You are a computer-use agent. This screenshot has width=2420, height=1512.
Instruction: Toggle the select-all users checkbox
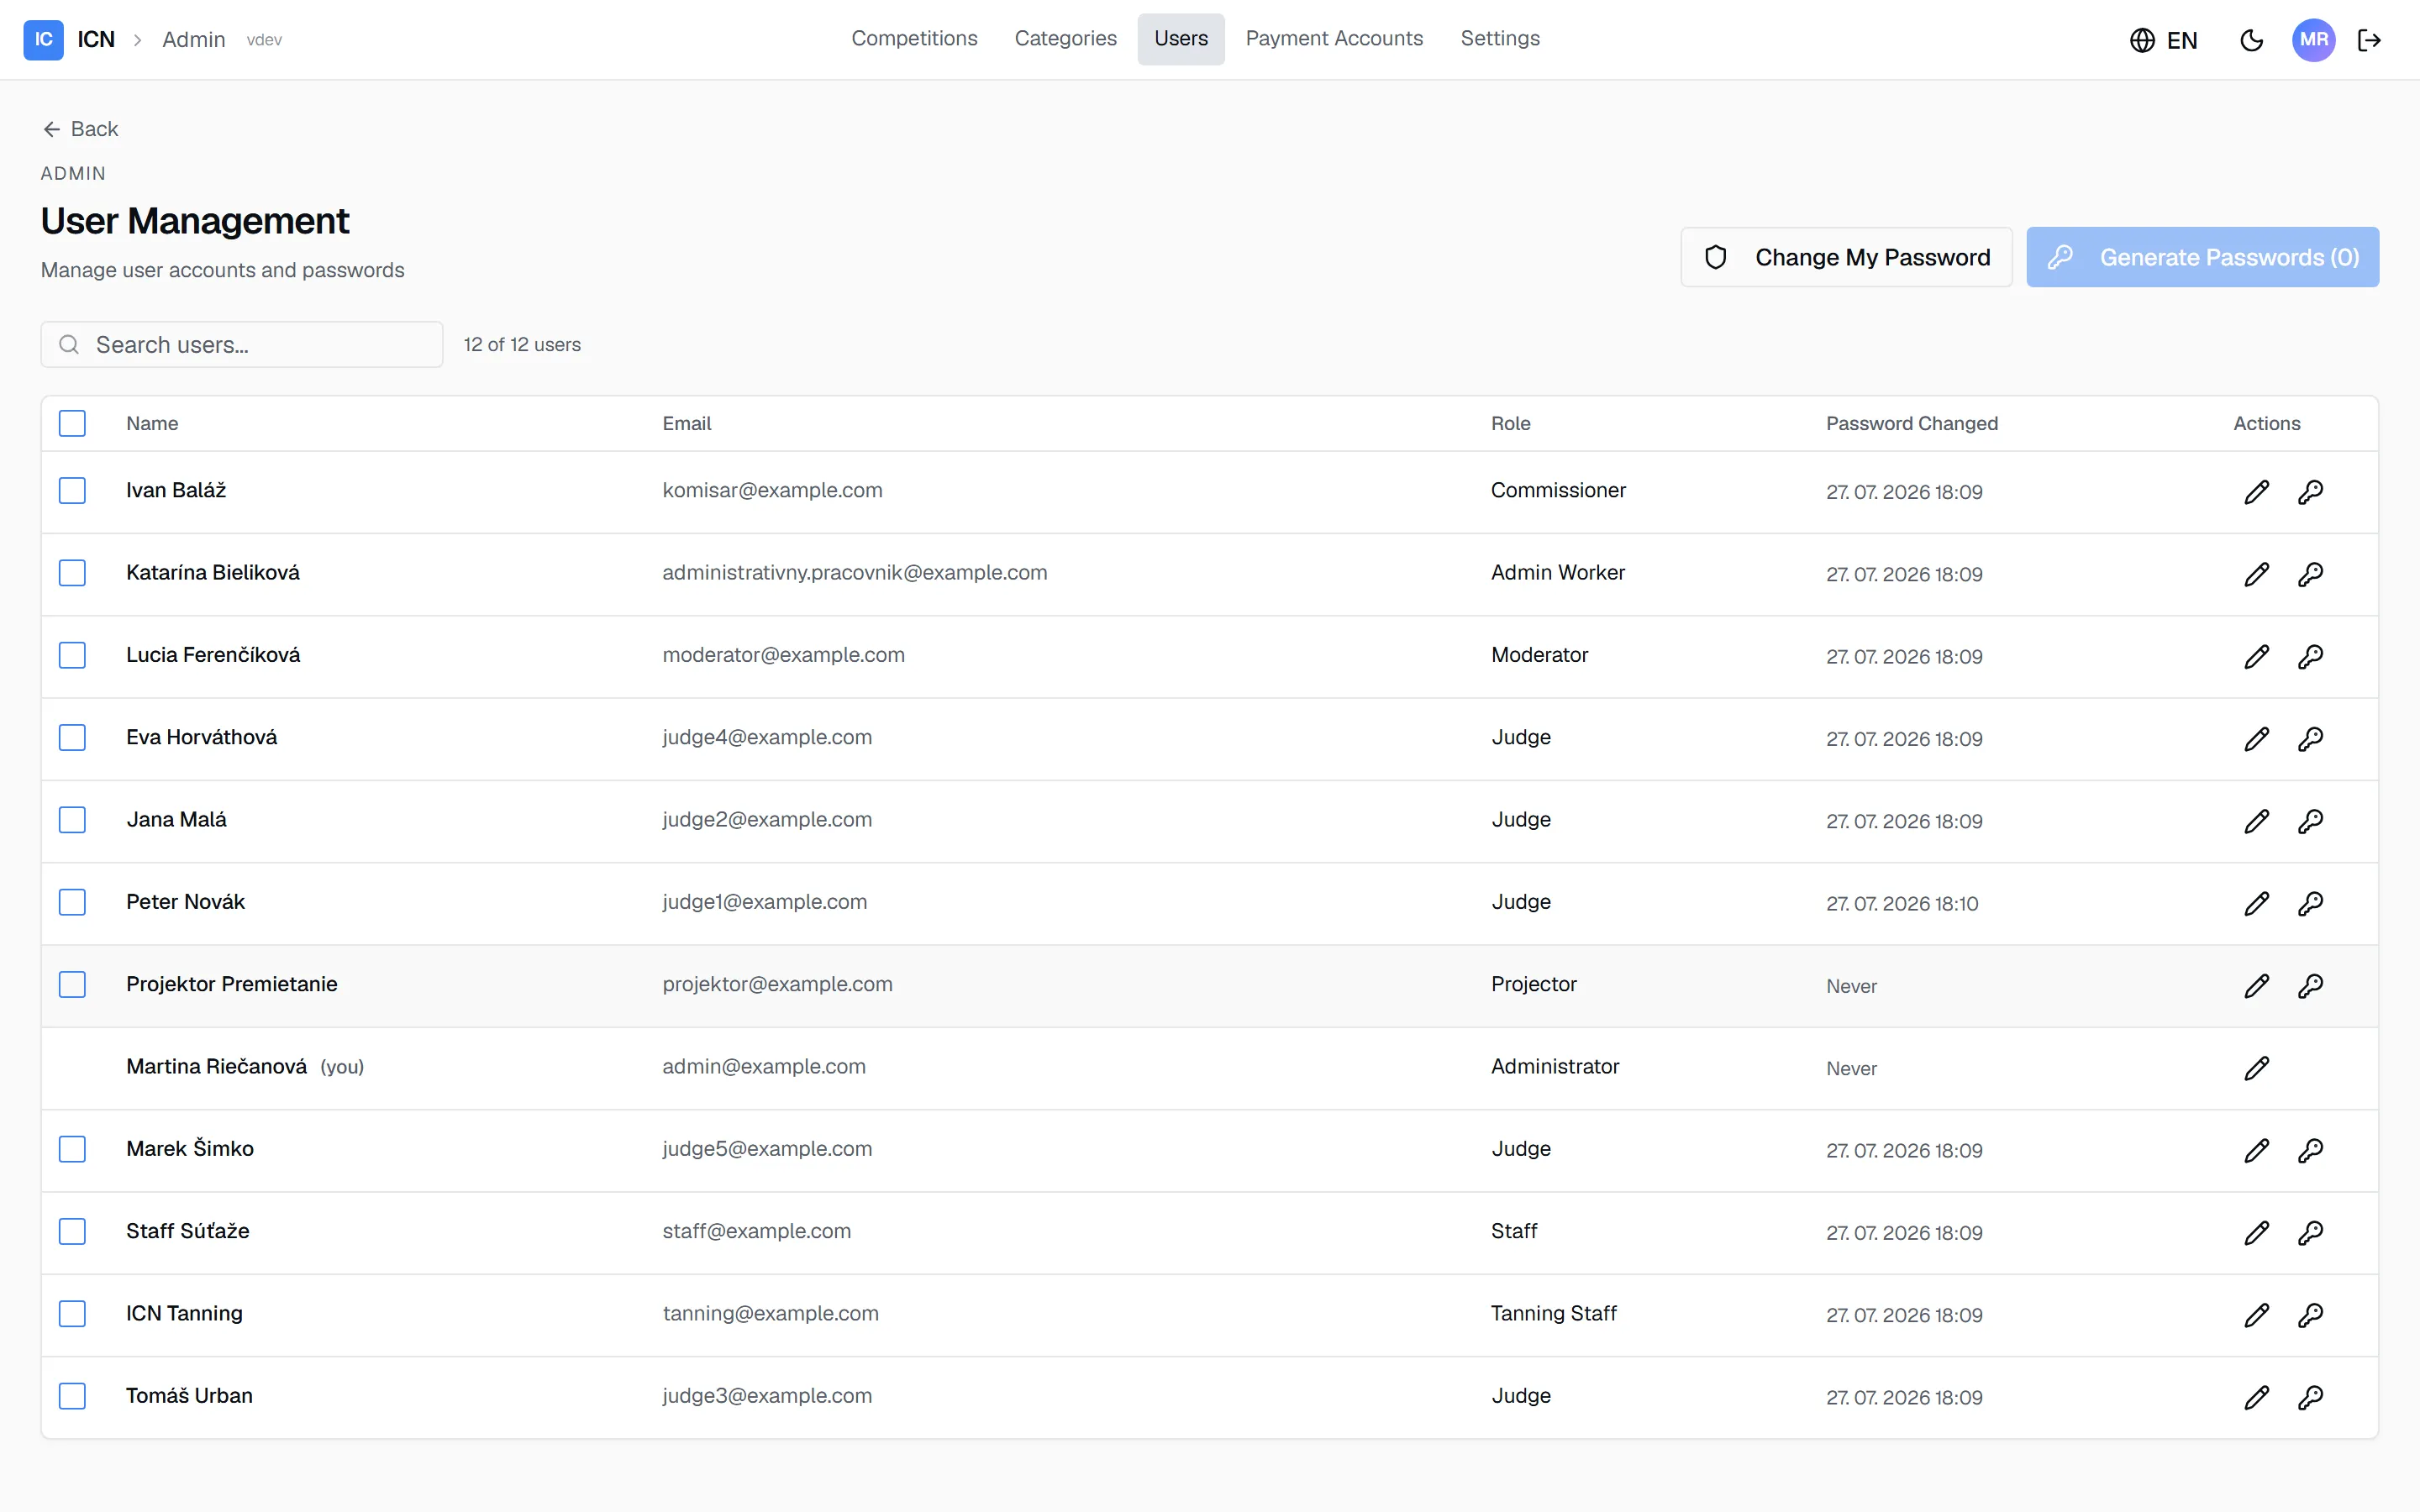point(72,423)
